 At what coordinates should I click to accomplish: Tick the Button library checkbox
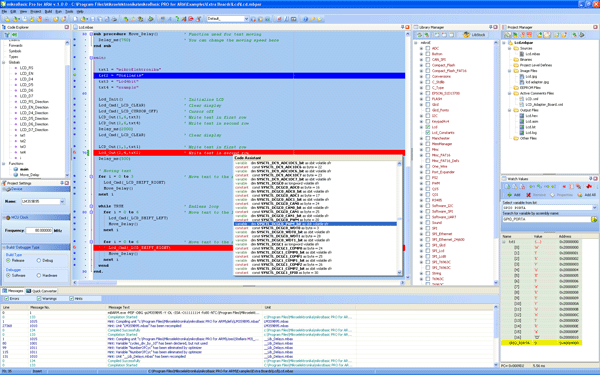pyautogui.click(x=428, y=54)
